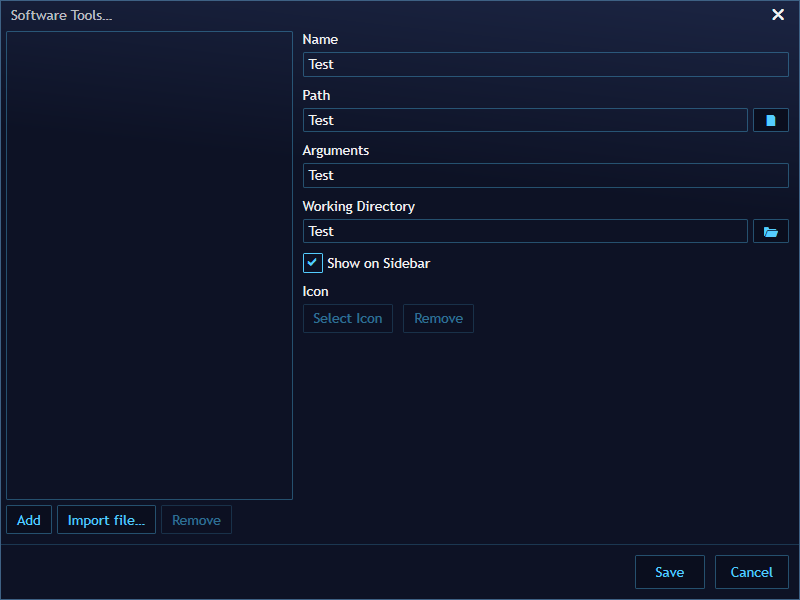Click the Working Directory text box
The height and width of the screenshot is (600, 800).
pos(525,231)
